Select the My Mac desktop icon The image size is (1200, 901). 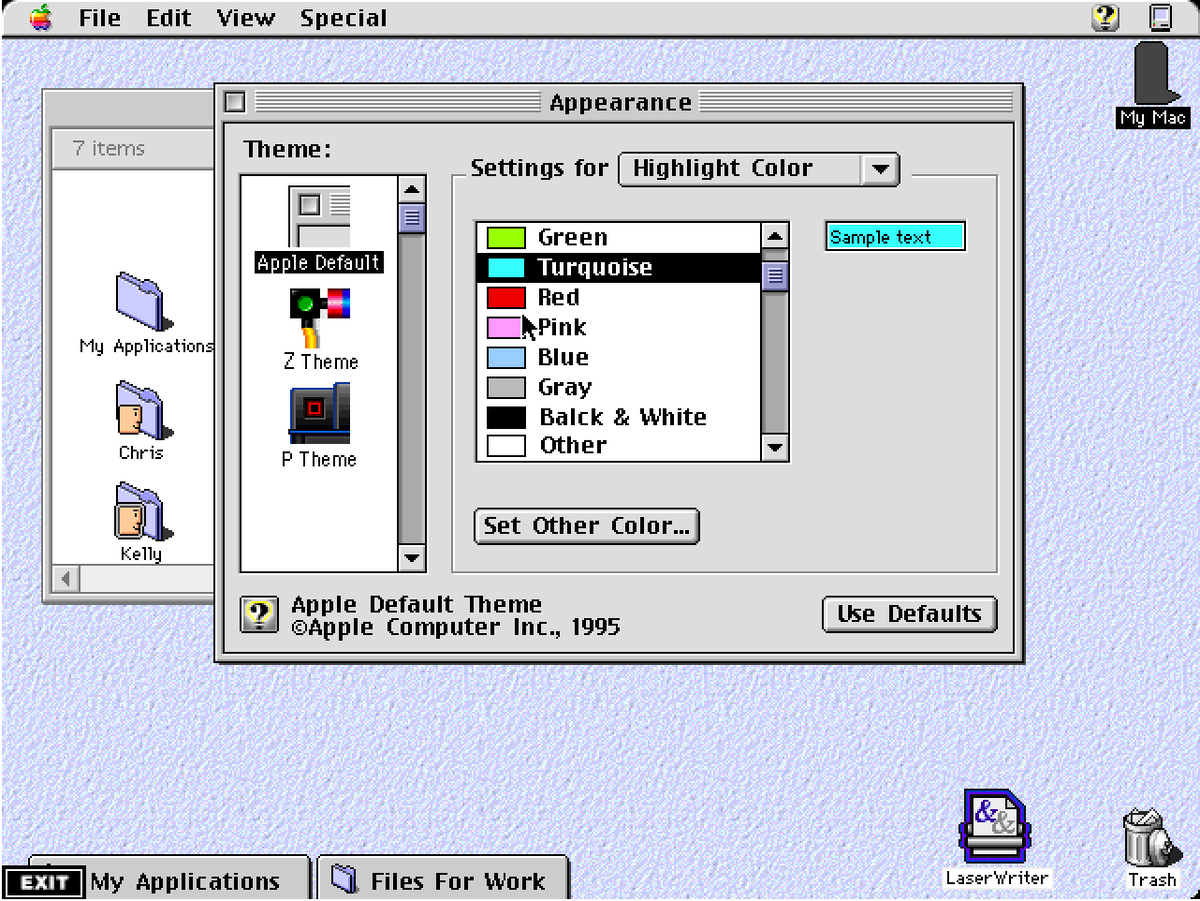(1153, 84)
